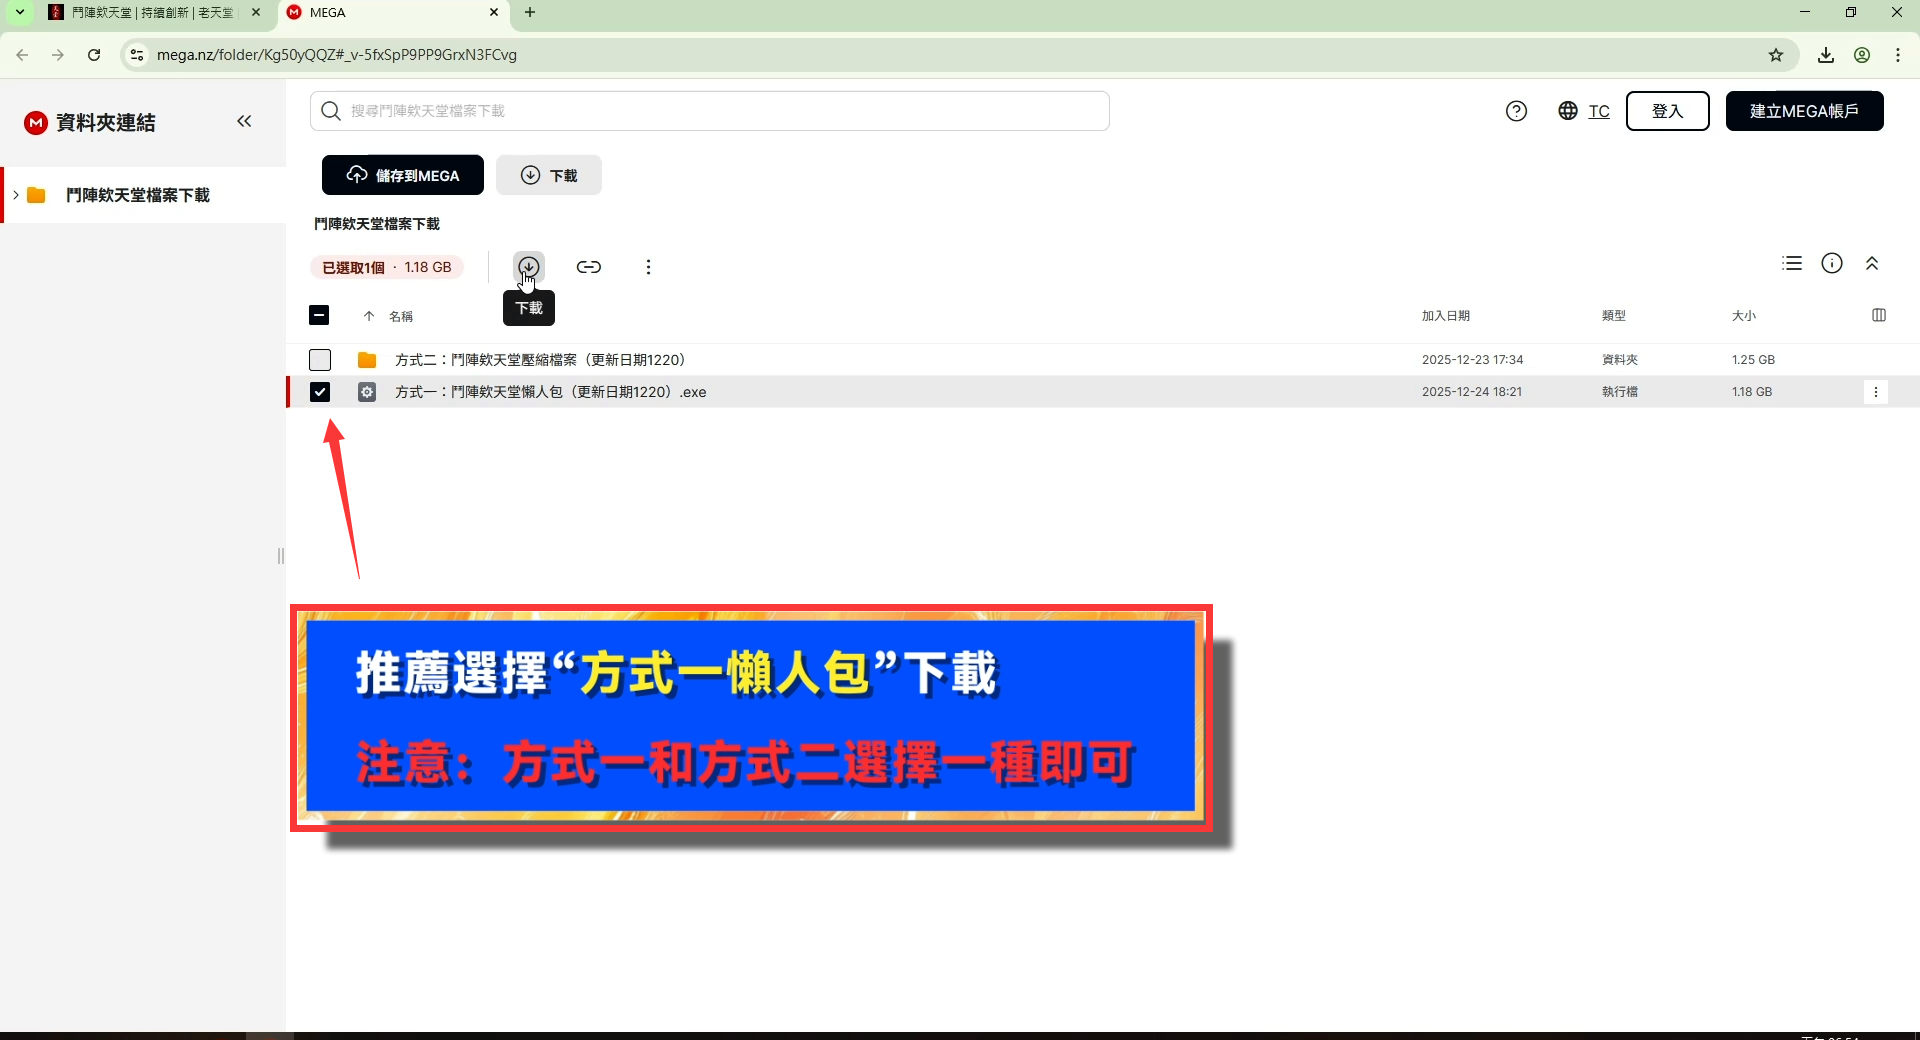
Task: Click the 建立MEGA帳戶 button
Action: [x=1804, y=111]
